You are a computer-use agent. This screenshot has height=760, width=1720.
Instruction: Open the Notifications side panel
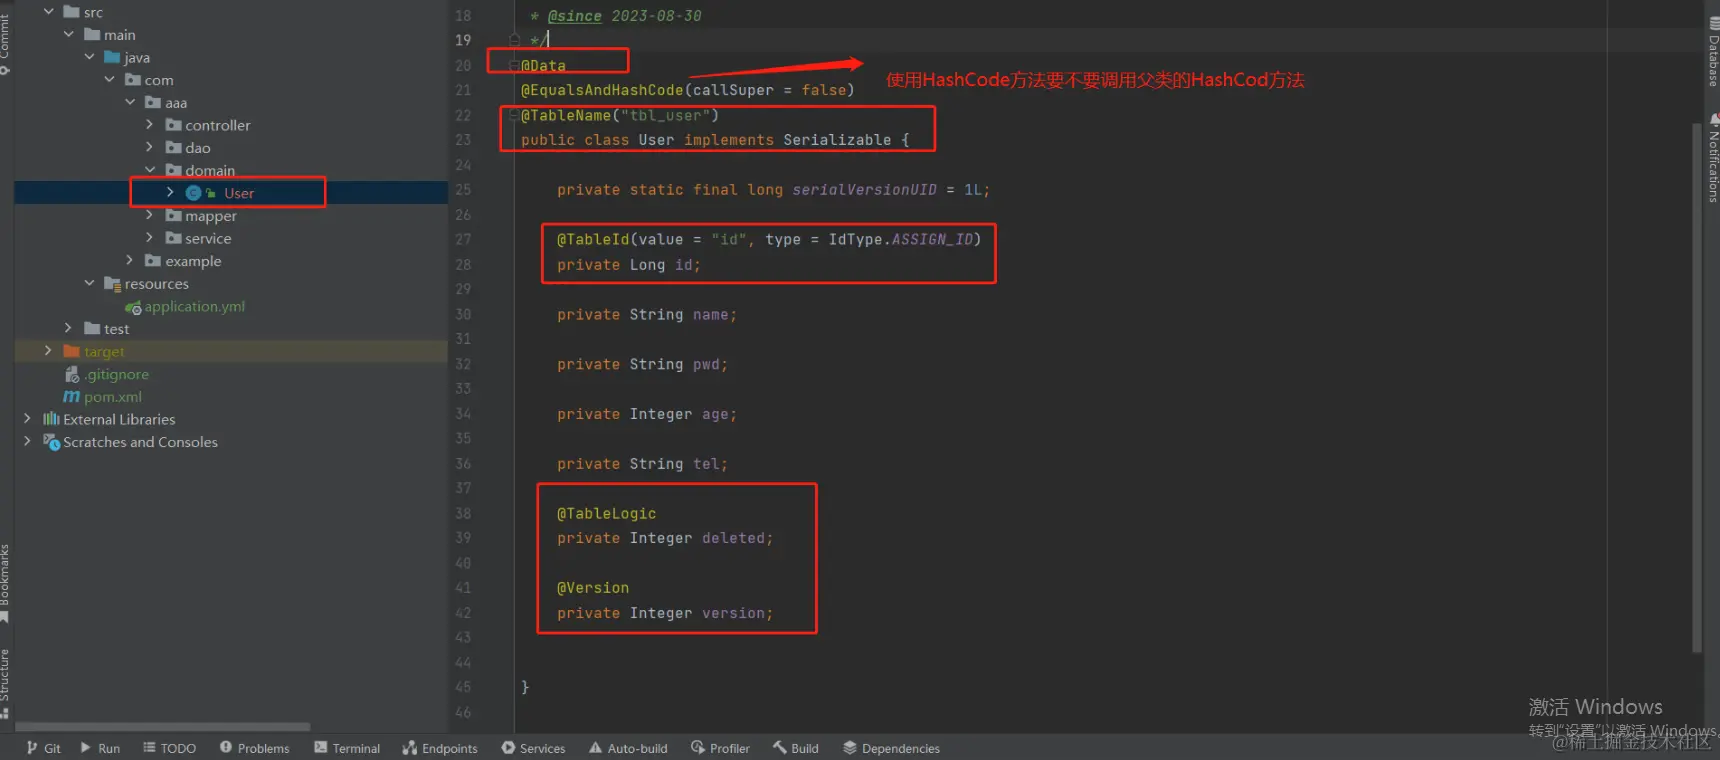click(1713, 158)
